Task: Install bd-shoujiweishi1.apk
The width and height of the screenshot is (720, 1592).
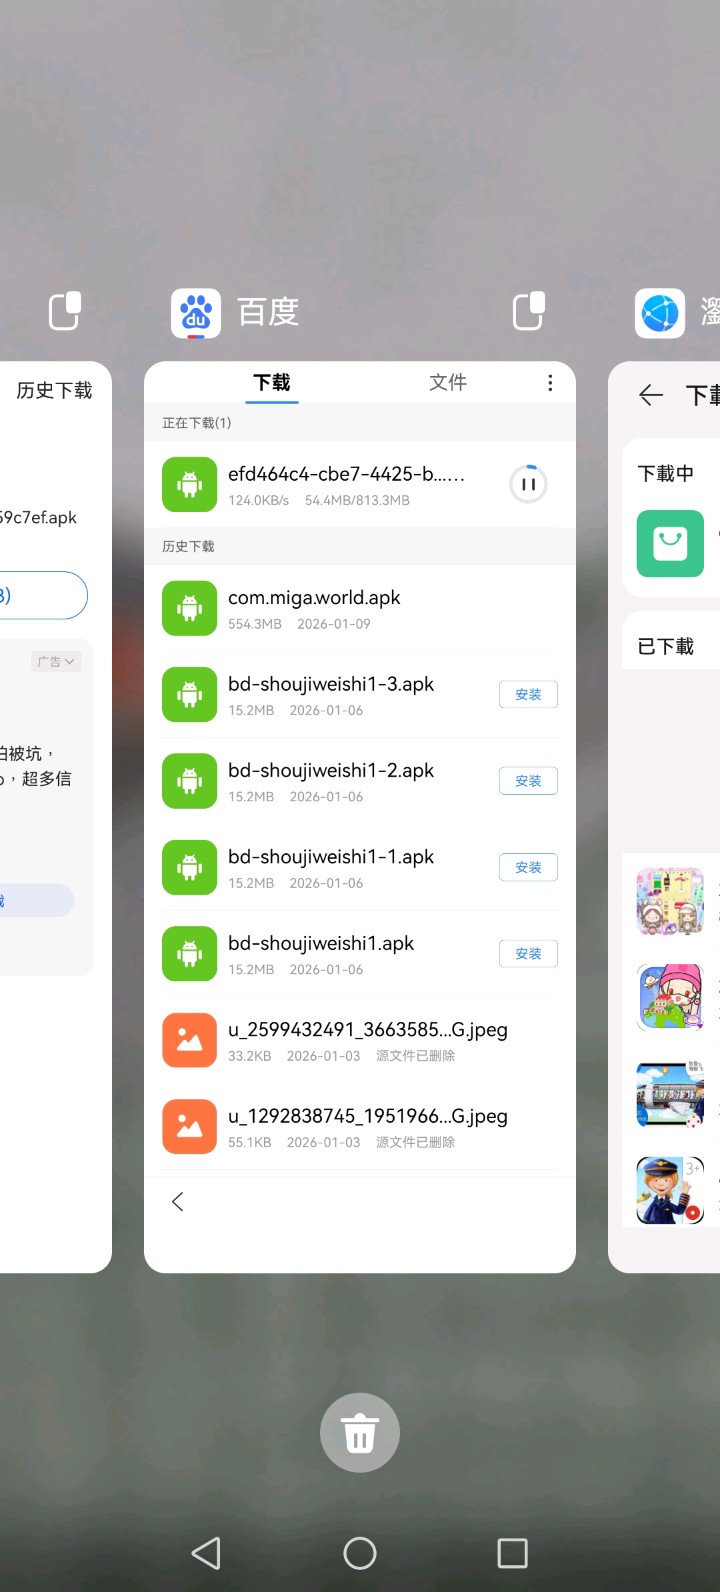Action: coord(528,954)
